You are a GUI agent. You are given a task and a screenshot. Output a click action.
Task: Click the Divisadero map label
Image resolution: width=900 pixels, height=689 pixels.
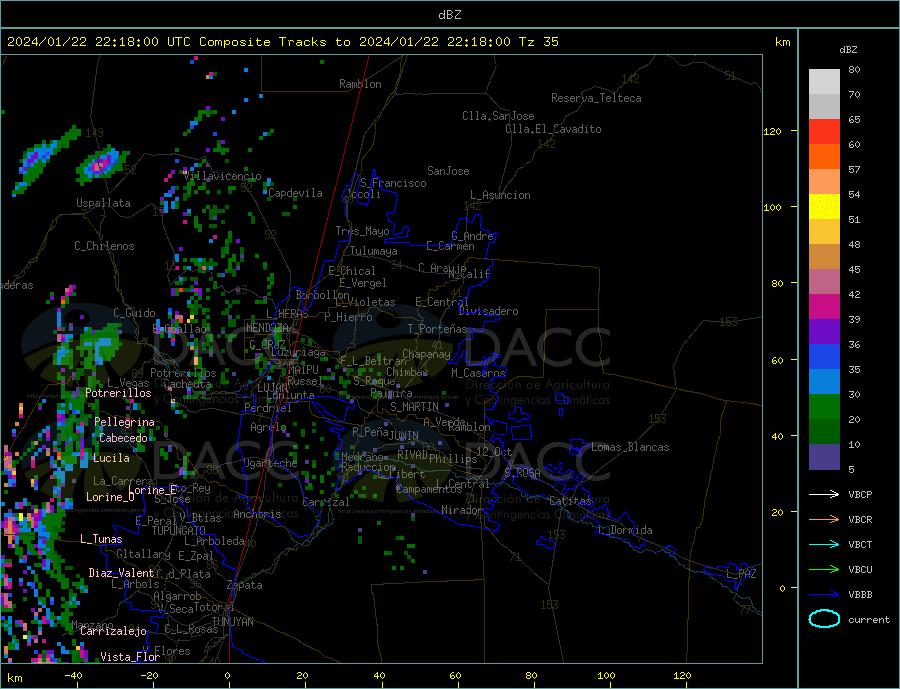(488, 311)
